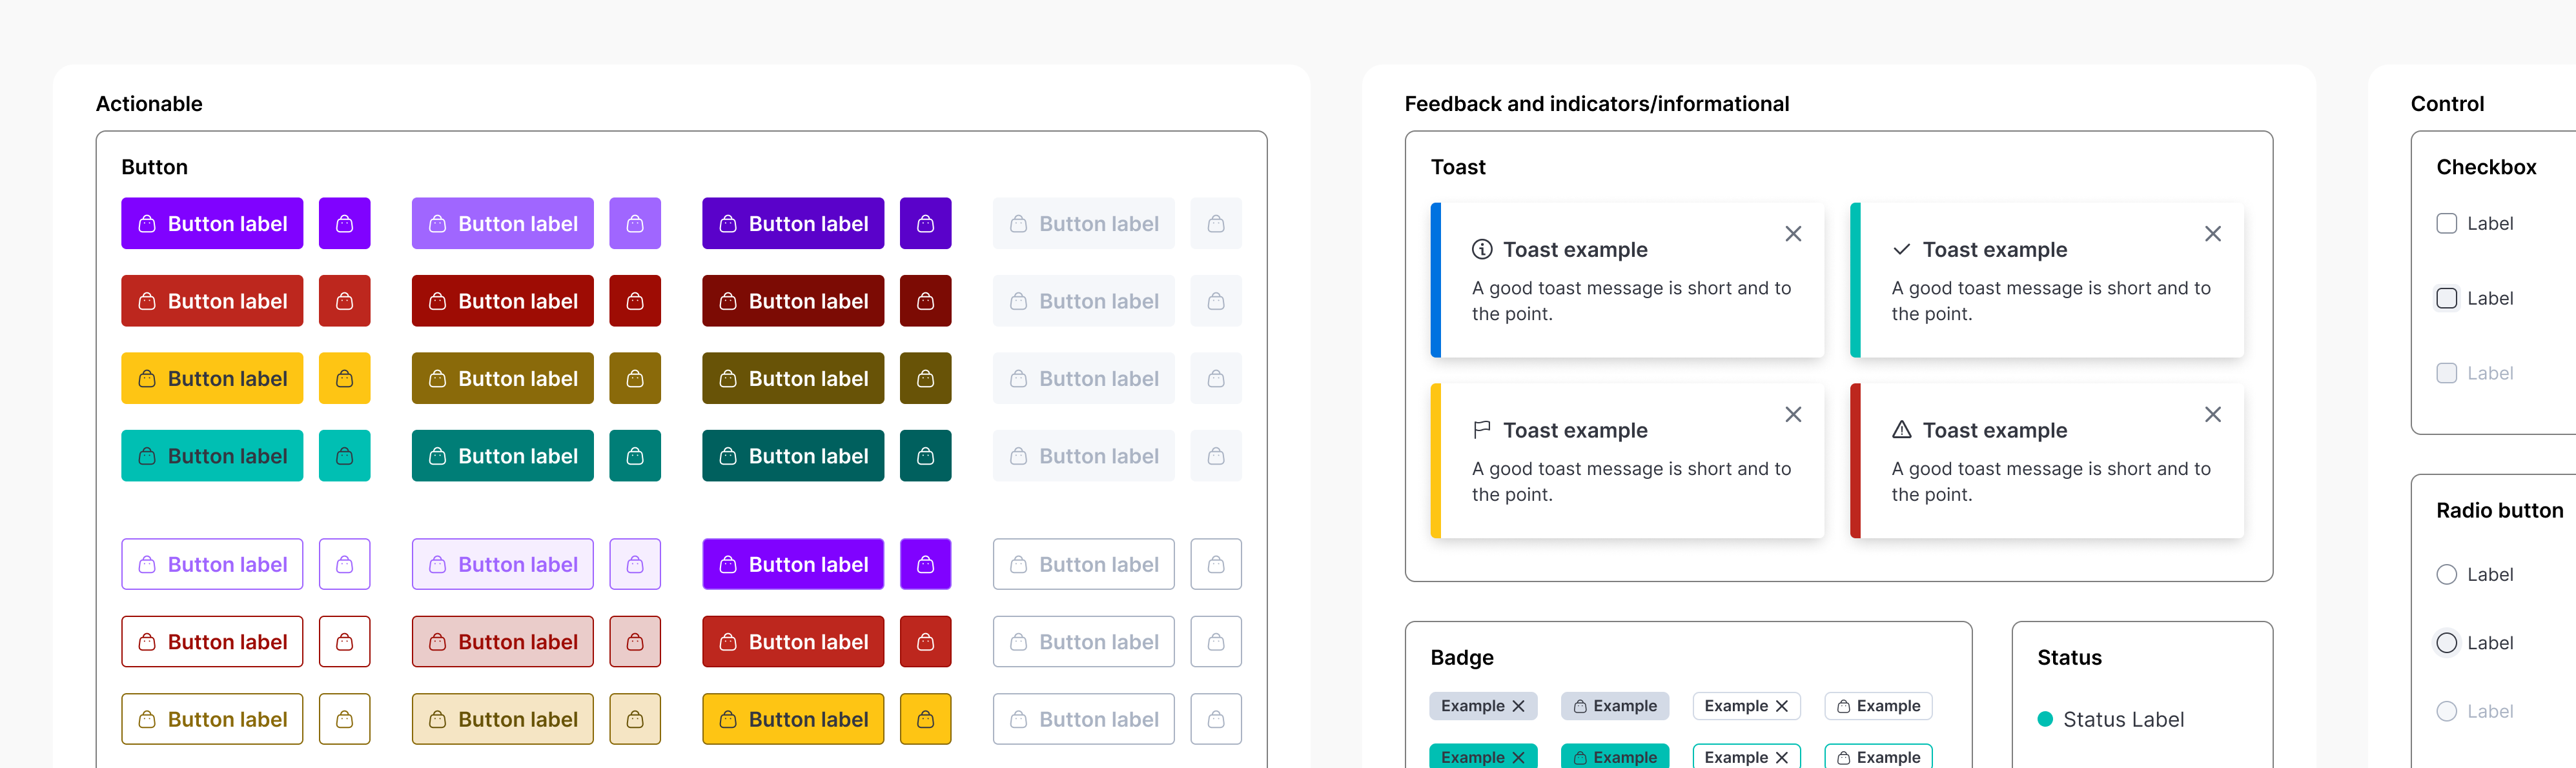Click the dark indigo icon-only bag button
Image resolution: width=2576 pixels, height=768 pixels.
click(x=926, y=223)
